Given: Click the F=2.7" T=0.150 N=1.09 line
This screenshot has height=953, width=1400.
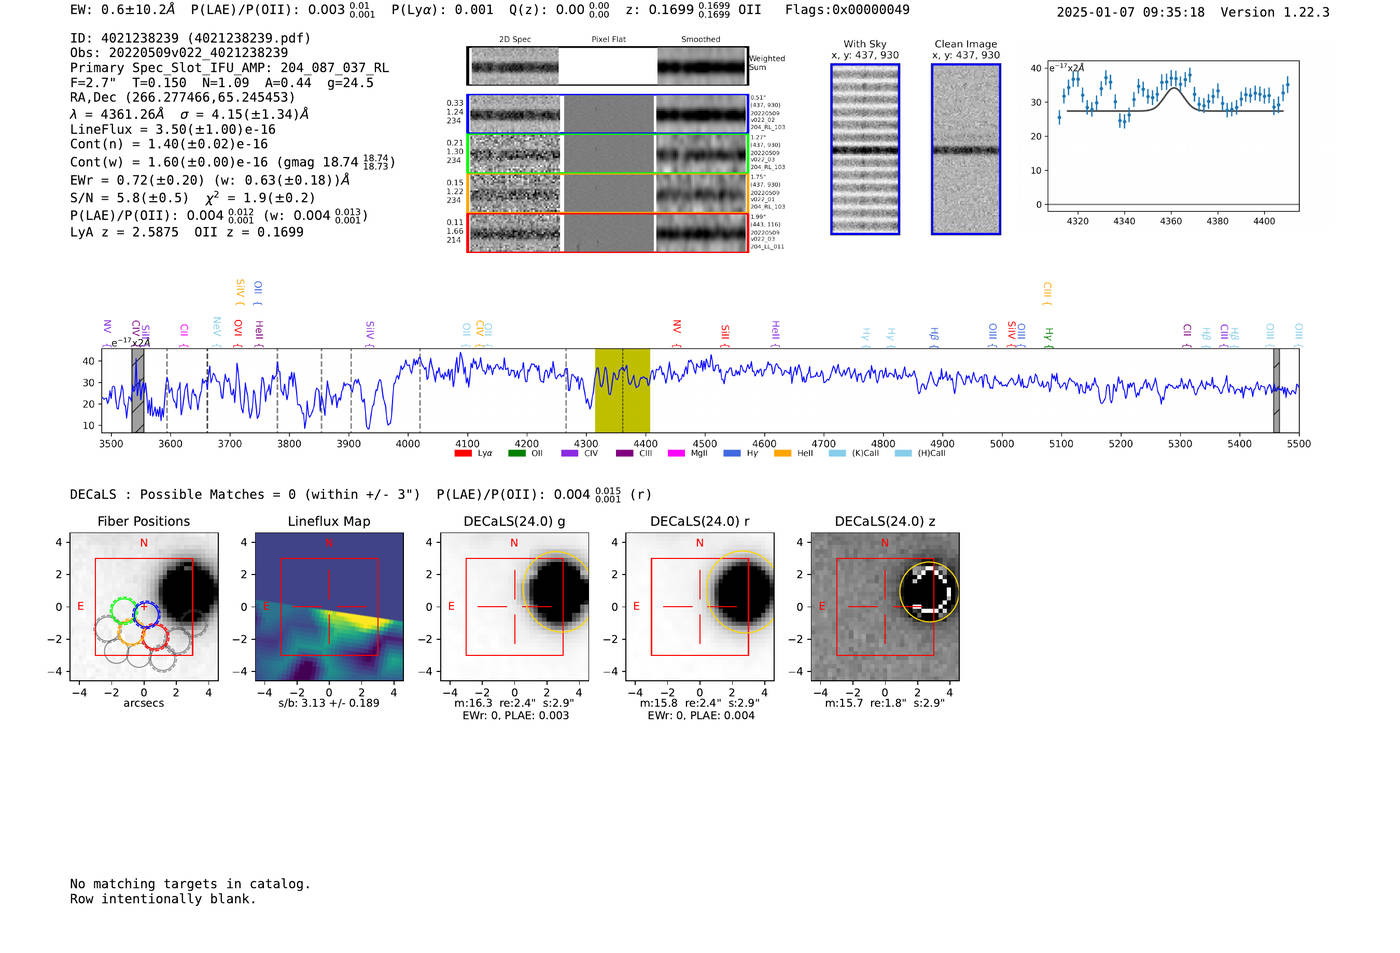Looking at the screenshot, I should pos(222,83).
